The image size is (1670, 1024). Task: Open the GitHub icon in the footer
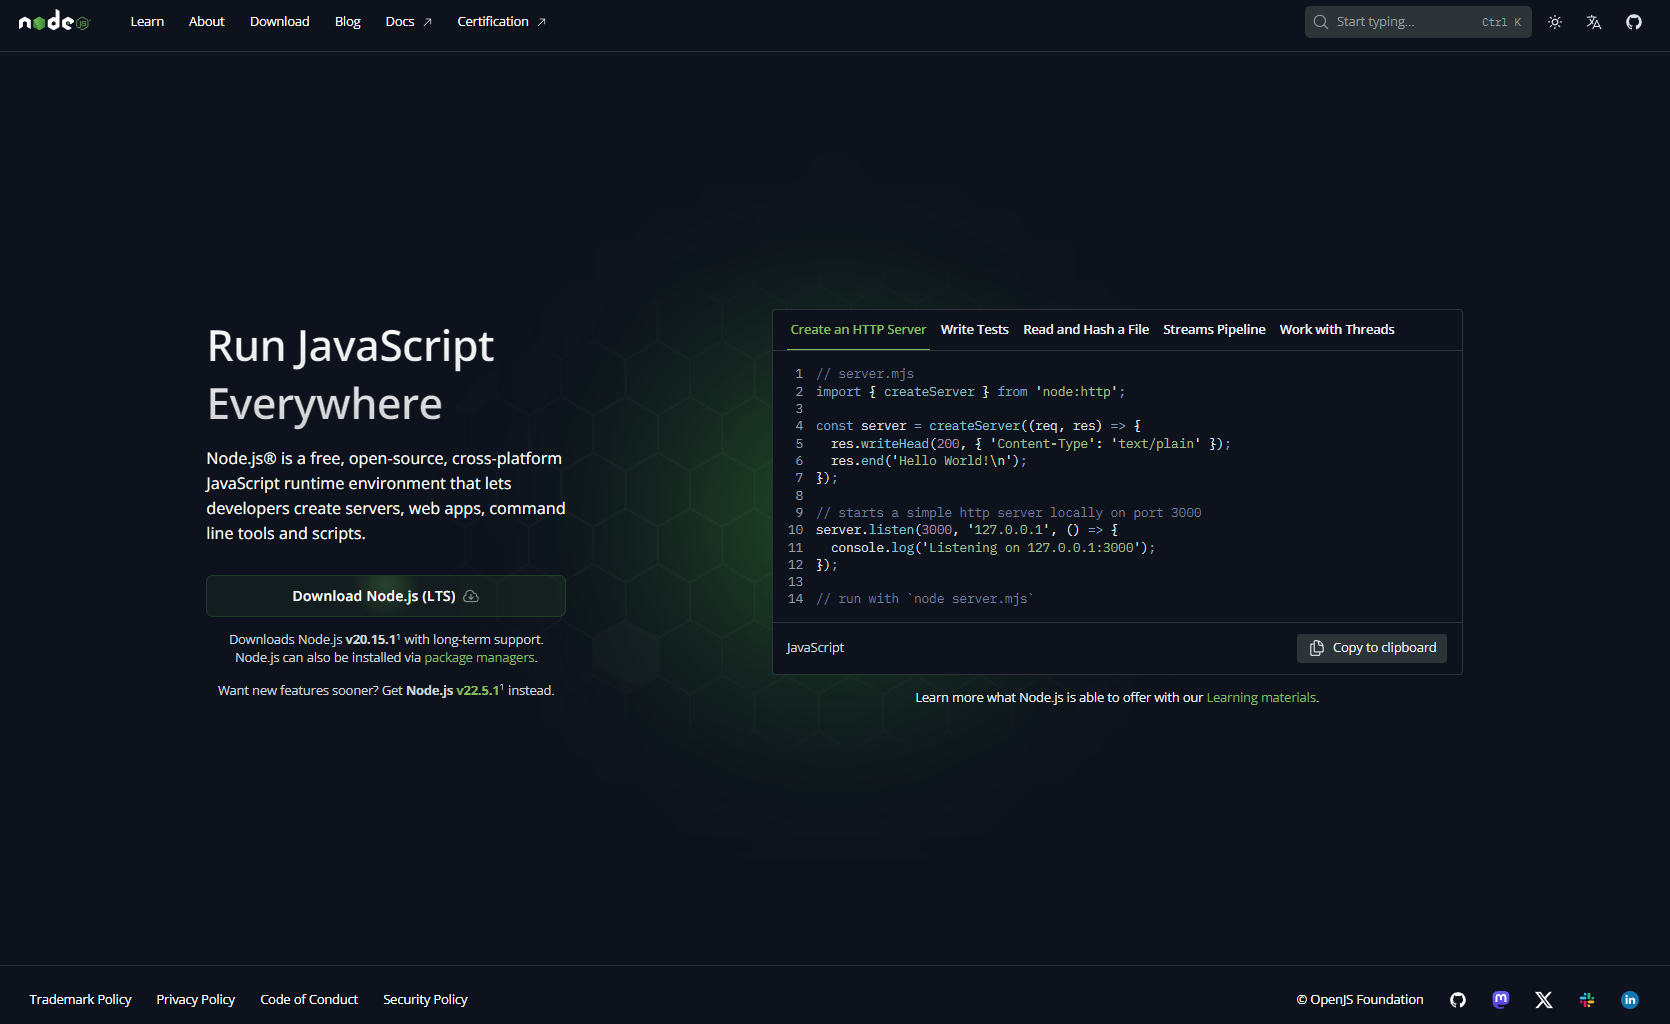click(x=1458, y=1000)
